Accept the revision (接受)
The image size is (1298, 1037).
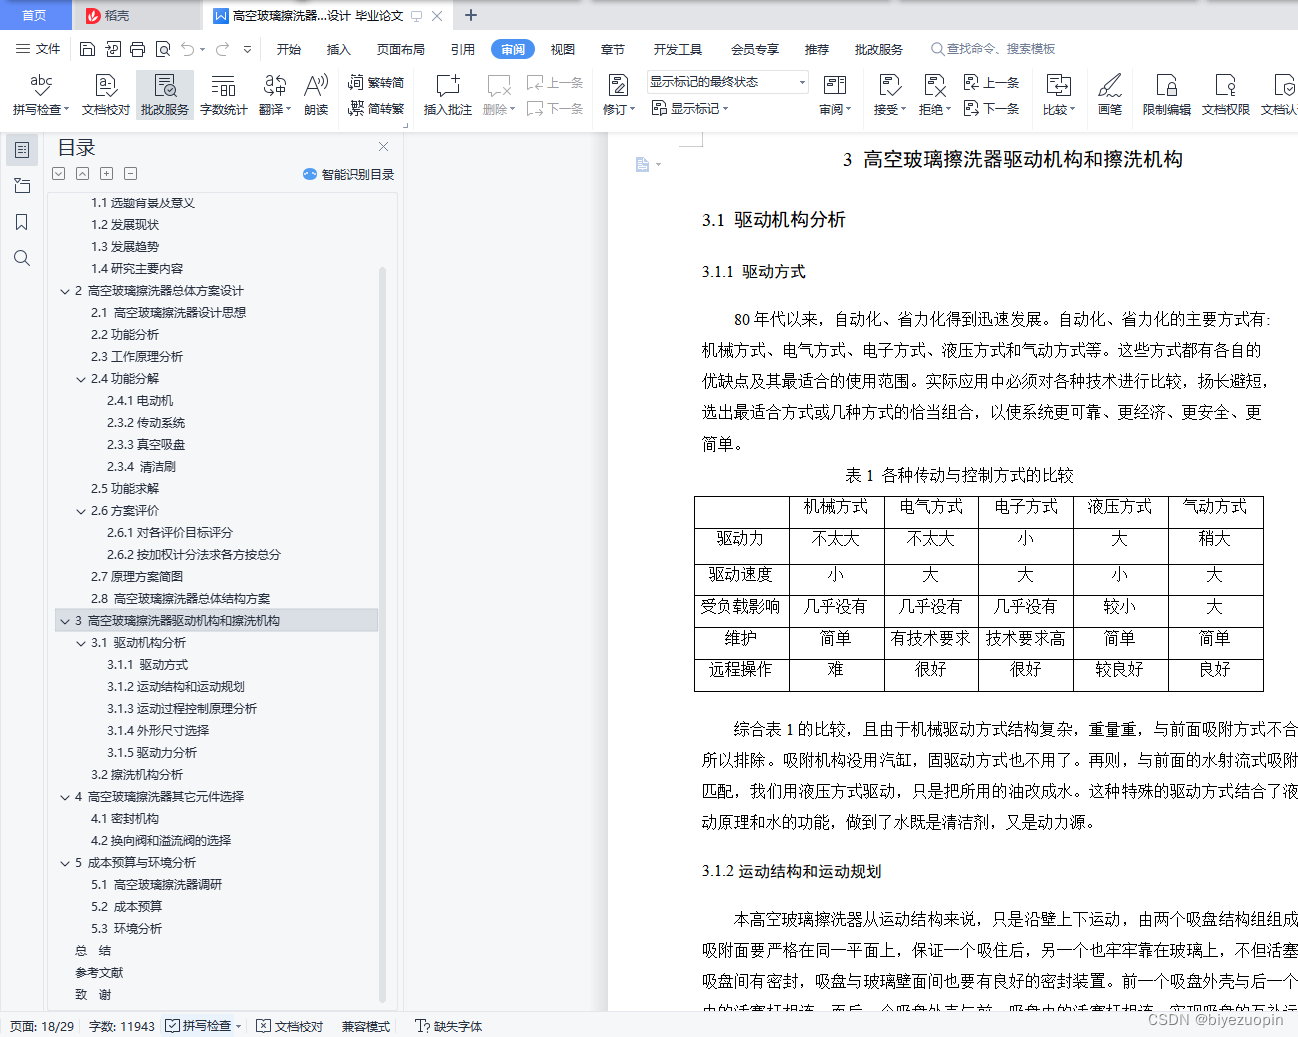pos(889,95)
